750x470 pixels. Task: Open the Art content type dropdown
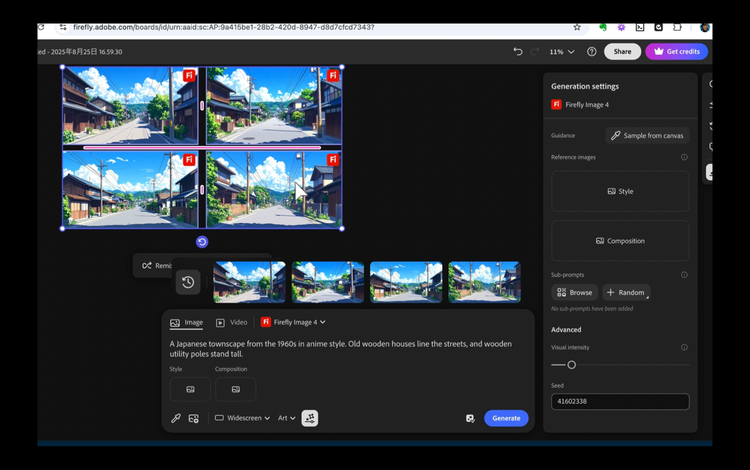(287, 418)
